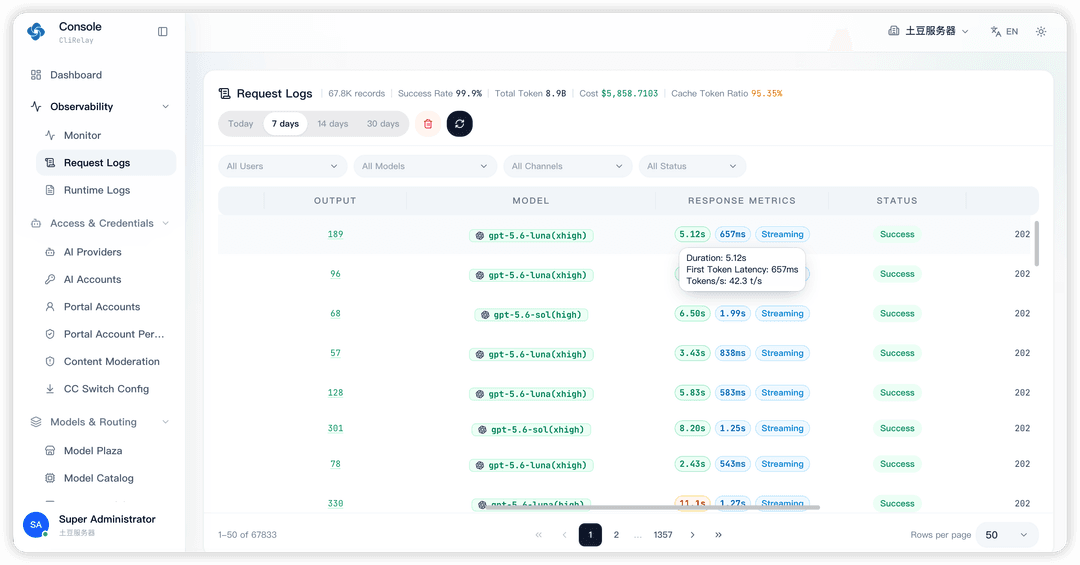Click Model Catalog chip icon

pos(50,479)
